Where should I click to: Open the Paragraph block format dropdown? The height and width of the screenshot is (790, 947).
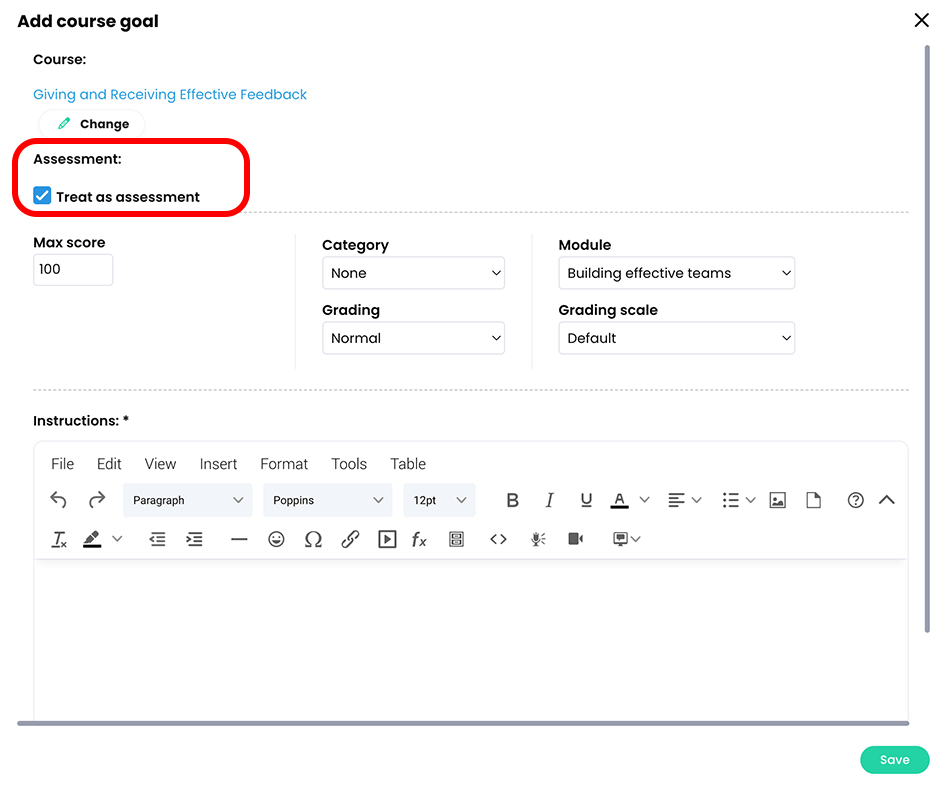click(x=188, y=500)
